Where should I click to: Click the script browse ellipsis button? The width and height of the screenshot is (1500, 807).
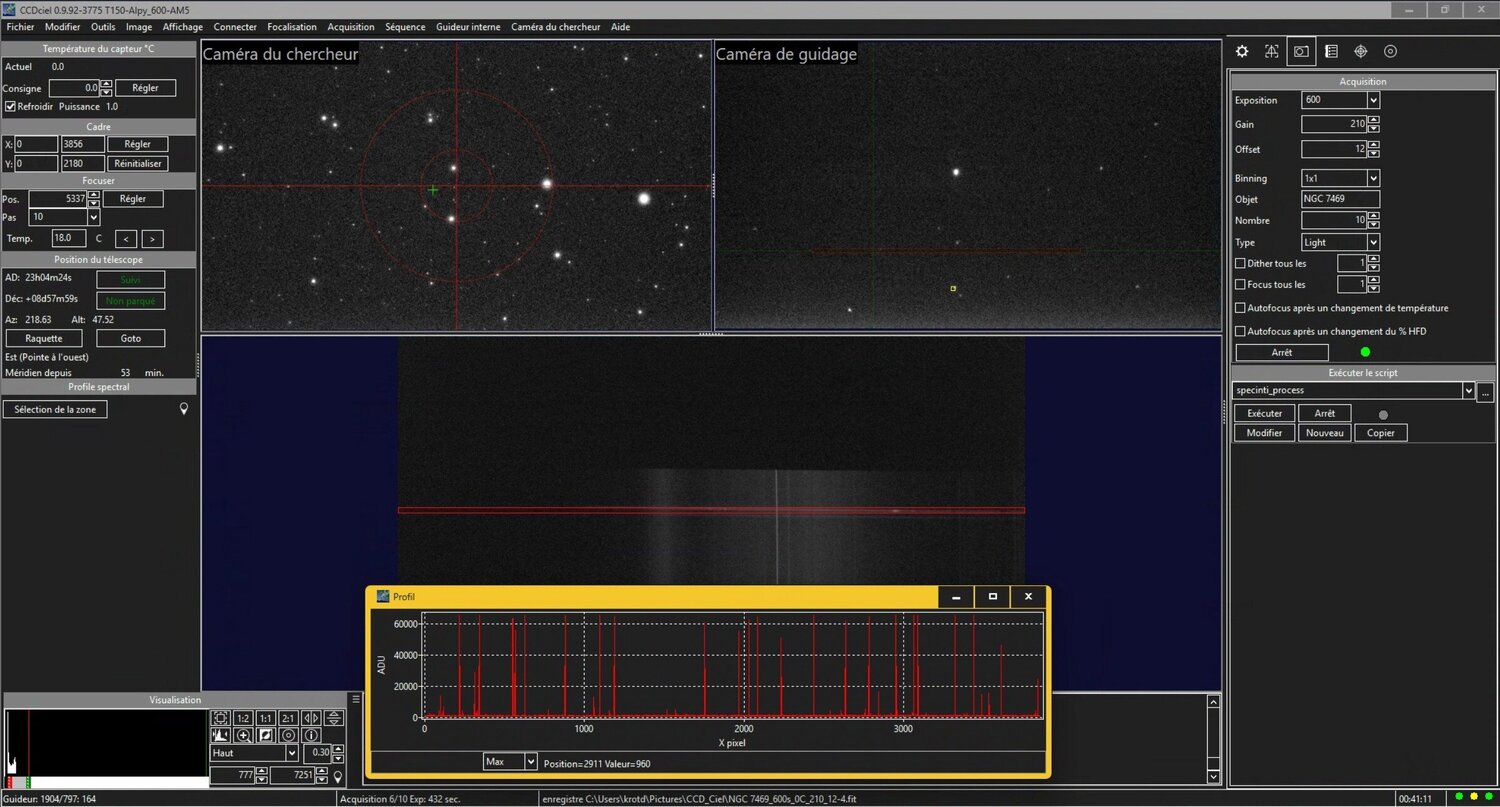coord(1485,391)
